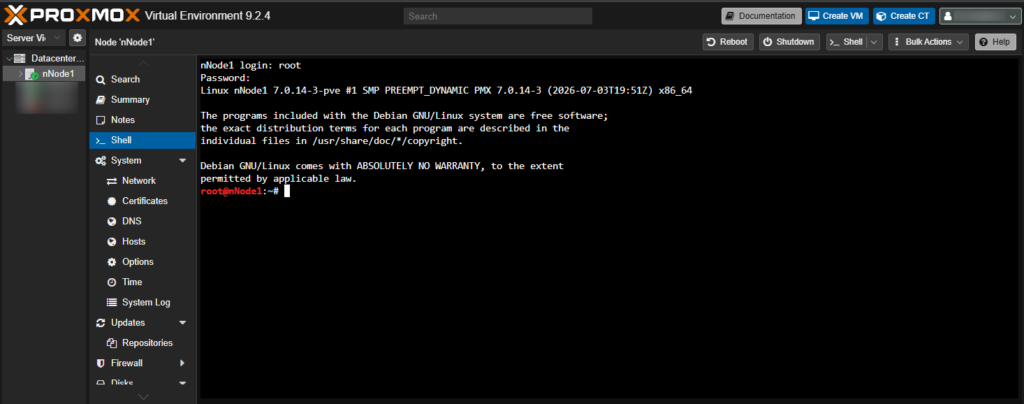Reboot the node with Reboot button
Image resolution: width=1024 pixels, height=404 pixels.
tap(728, 42)
